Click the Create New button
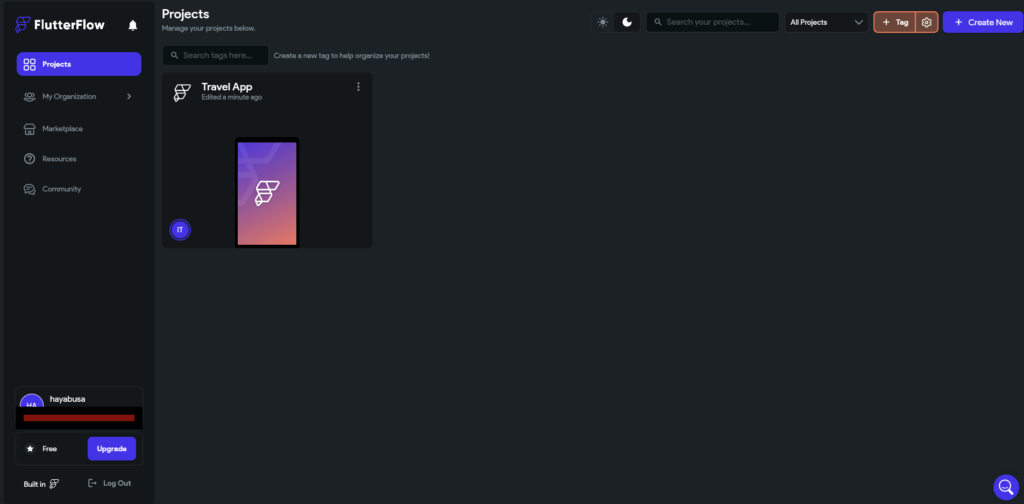The image size is (1024, 504). [983, 22]
